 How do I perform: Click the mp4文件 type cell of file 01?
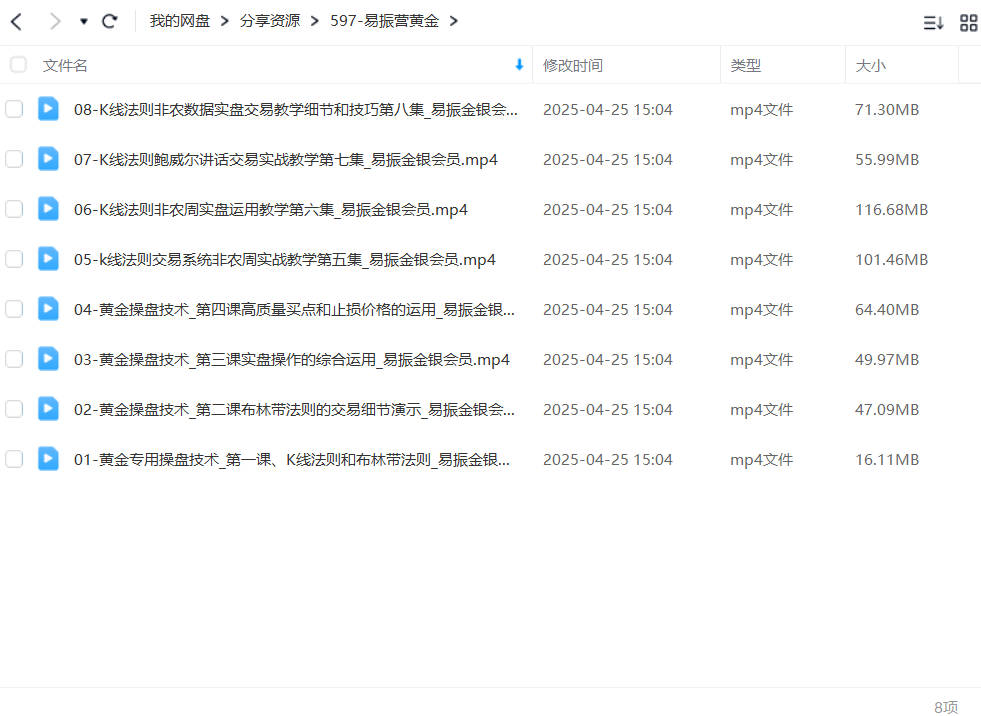[761, 460]
